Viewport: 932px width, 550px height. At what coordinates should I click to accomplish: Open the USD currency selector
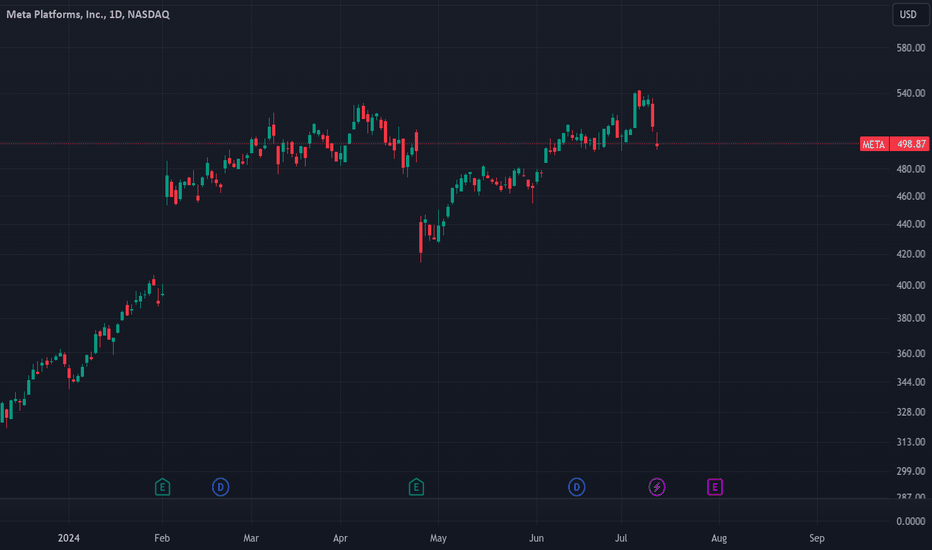910,14
